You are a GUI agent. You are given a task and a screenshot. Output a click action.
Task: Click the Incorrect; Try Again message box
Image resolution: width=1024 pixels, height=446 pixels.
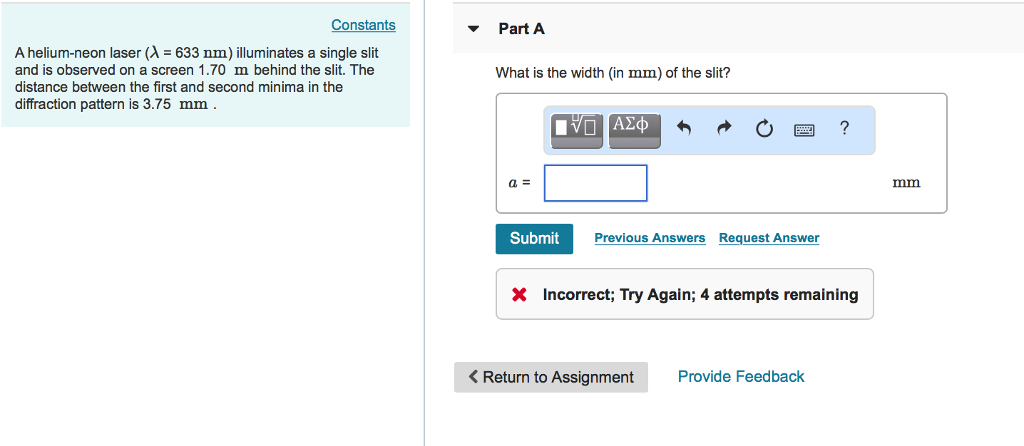684,294
